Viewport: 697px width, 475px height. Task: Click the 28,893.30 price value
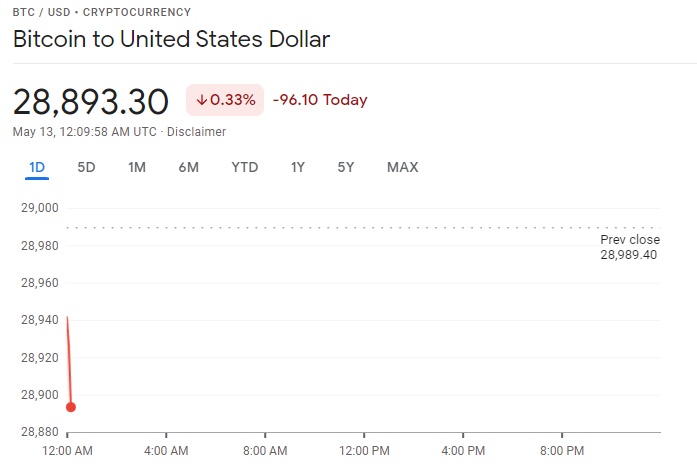pyautogui.click(x=91, y=101)
